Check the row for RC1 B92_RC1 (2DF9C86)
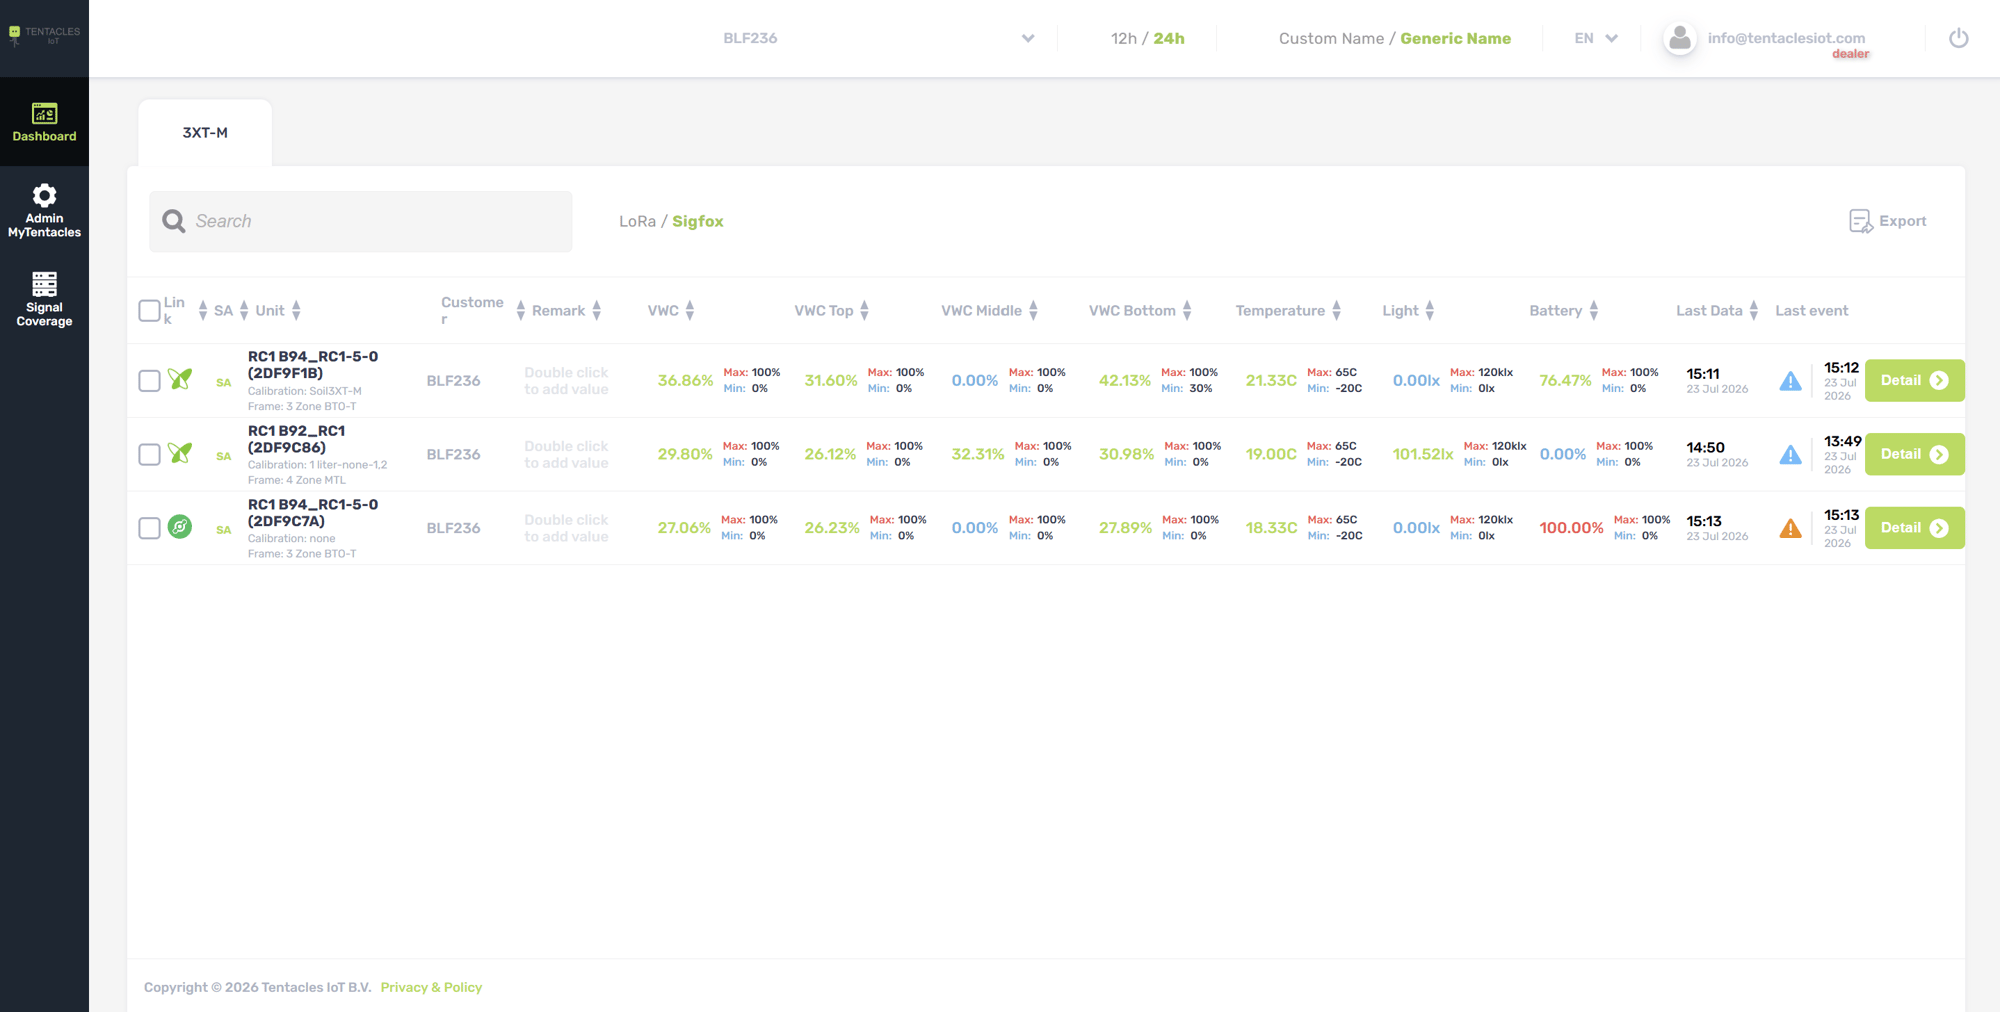Screen dimensions: 2000x1012 pyautogui.click(x=149, y=455)
